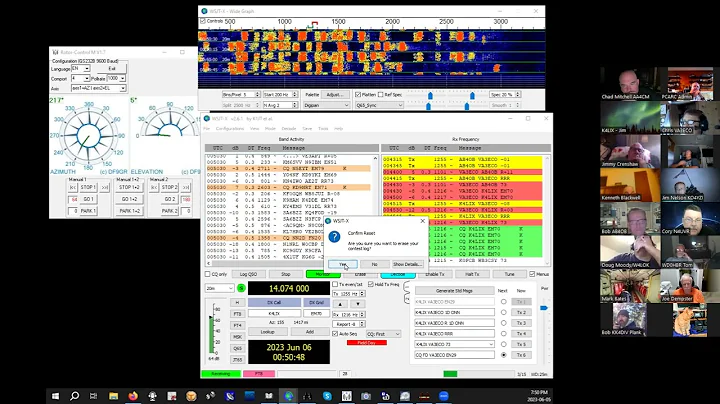Viewport: 720px width, 404px height.
Task: Toggle the Hold Tx Freq checkbox
Action: pyautogui.click(x=371, y=285)
